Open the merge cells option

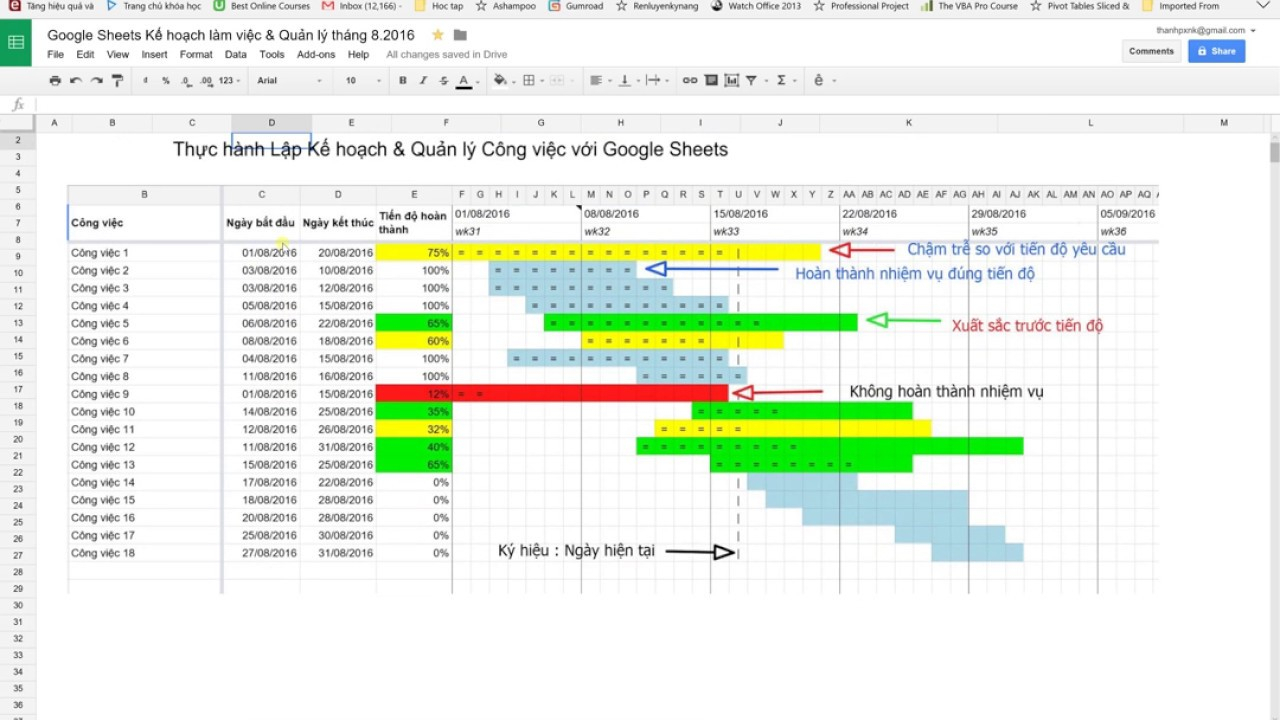561,80
